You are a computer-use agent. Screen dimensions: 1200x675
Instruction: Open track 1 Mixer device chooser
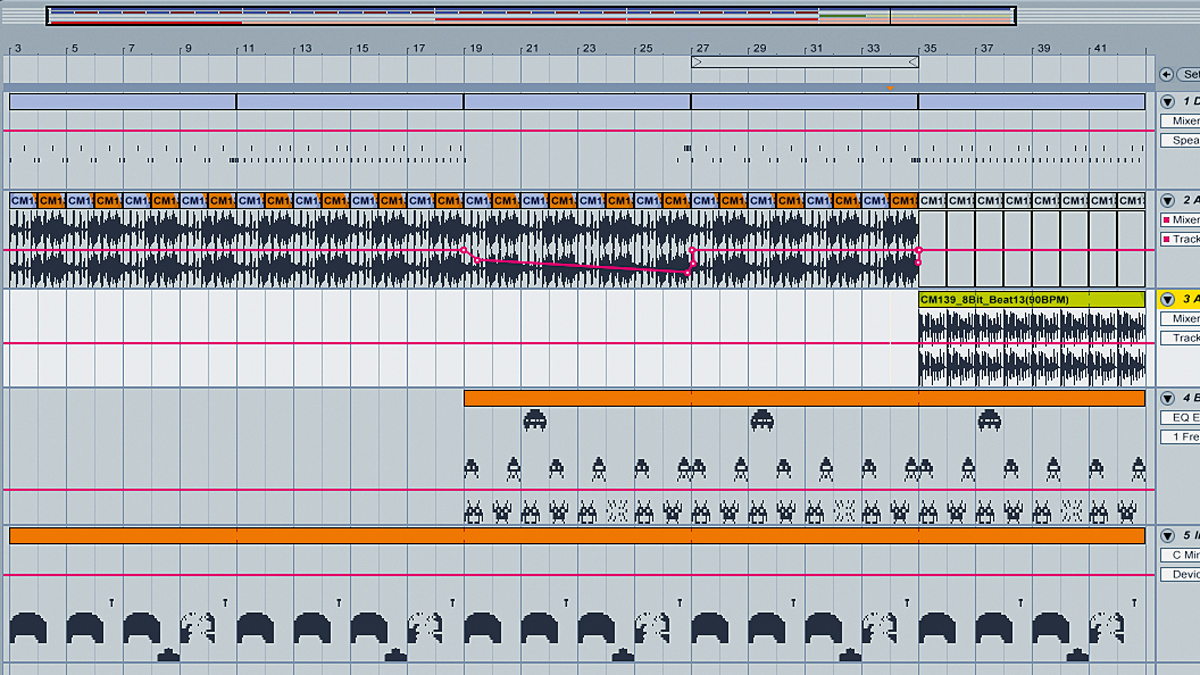(1181, 121)
